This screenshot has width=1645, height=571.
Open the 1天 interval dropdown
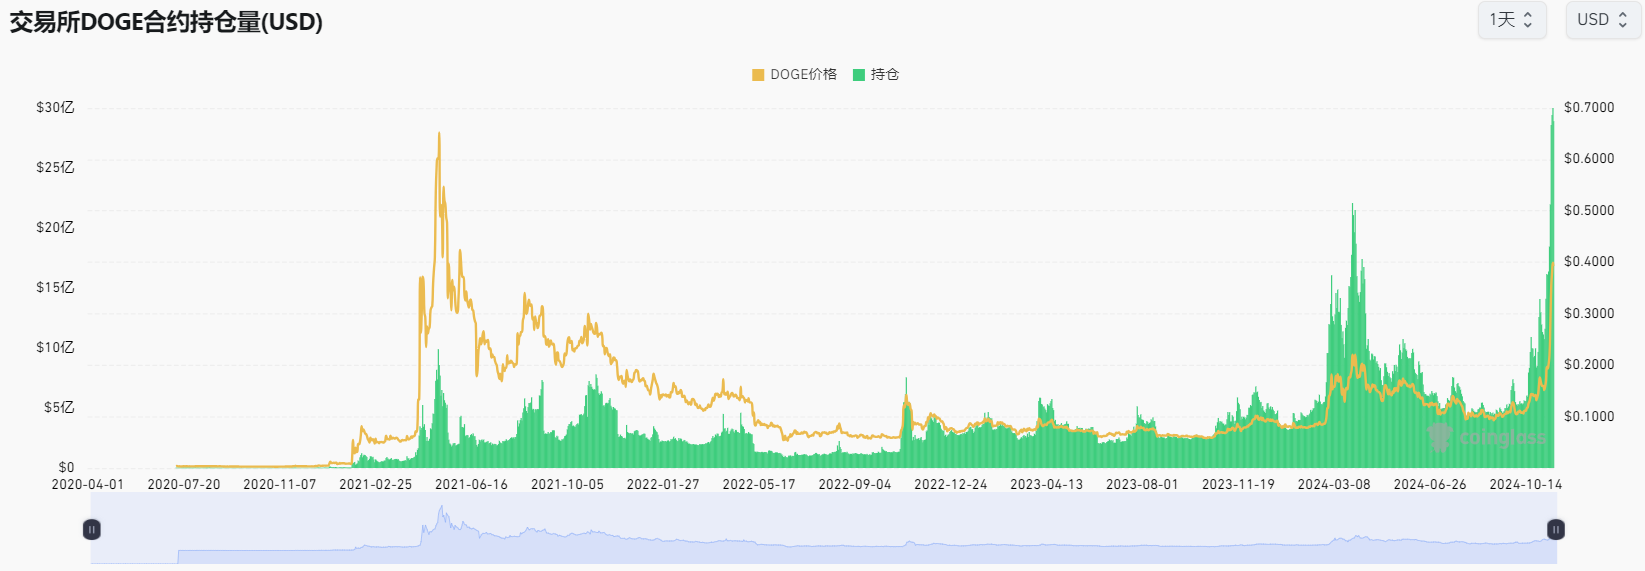point(1512,20)
